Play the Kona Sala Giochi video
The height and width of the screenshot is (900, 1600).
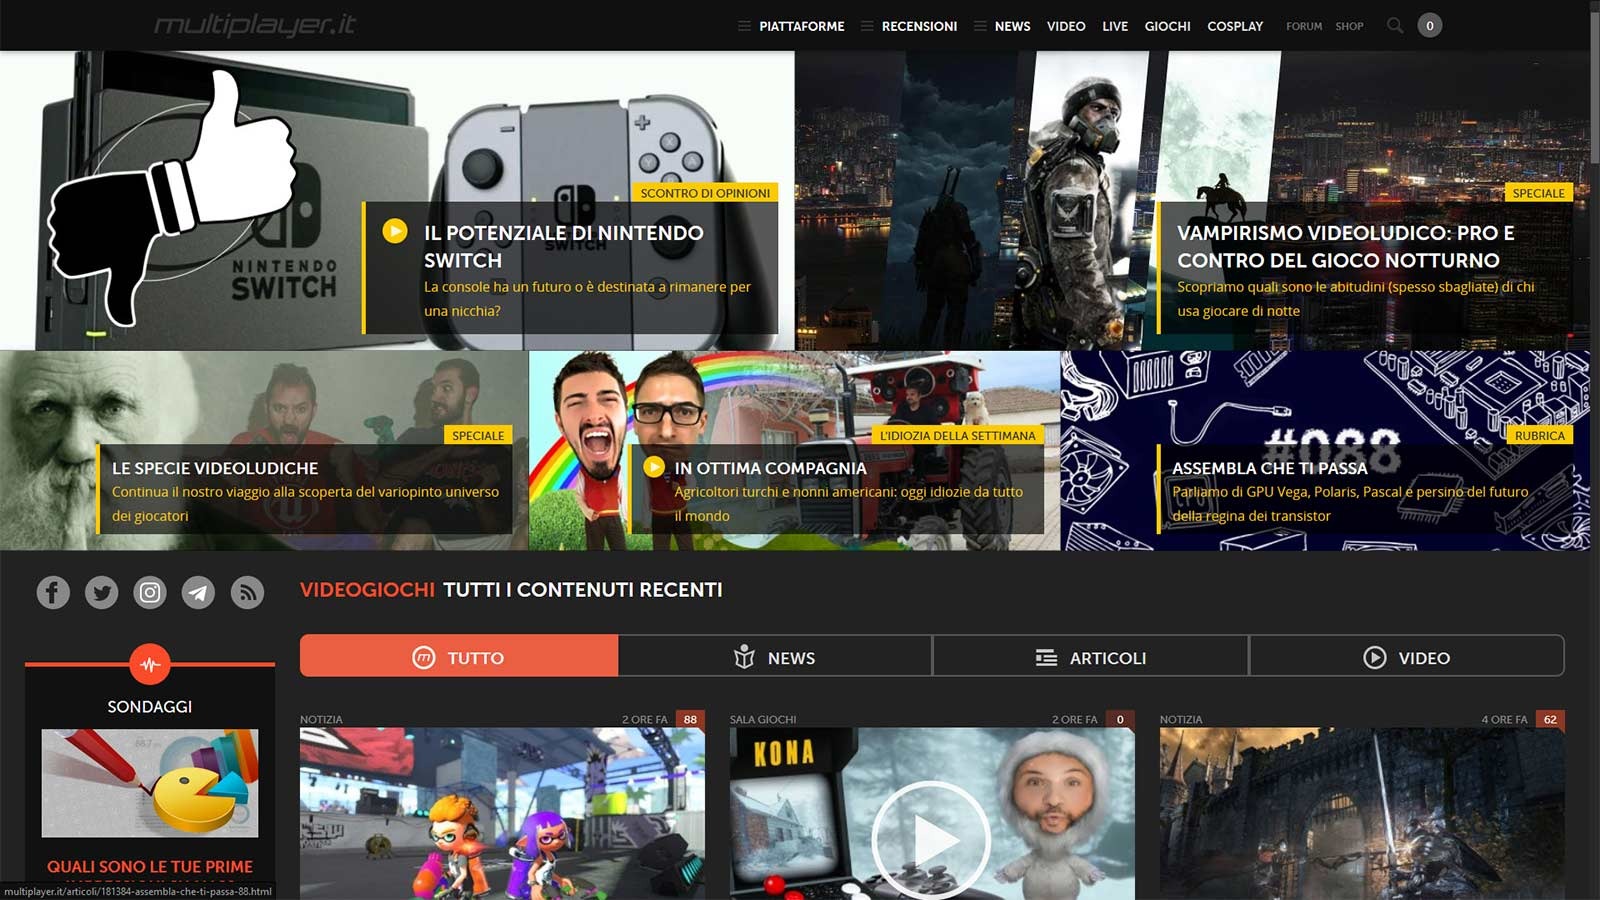(x=931, y=840)
